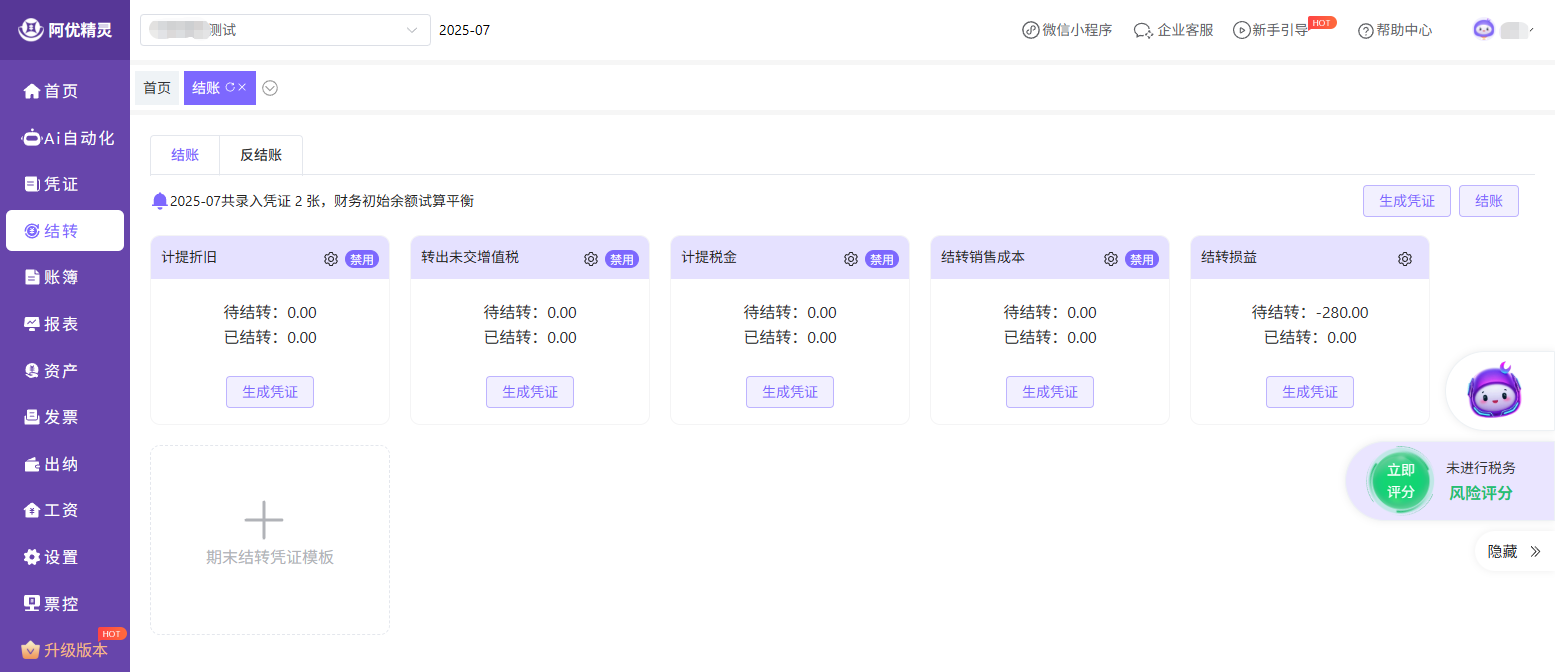Screen dimensions: 1555x672
Task: Click gear icon on 结转损益 card
Action: click(1404, 259)
